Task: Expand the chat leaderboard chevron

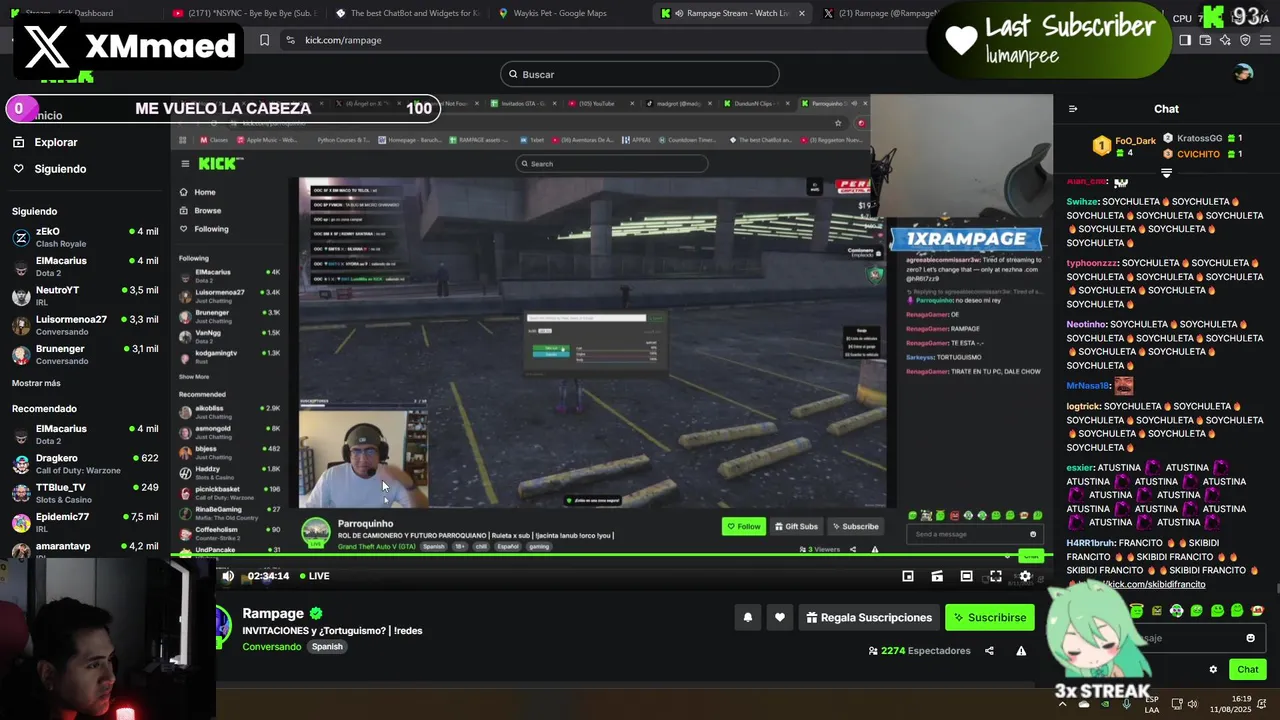Action: click(x=1166, y=173)
